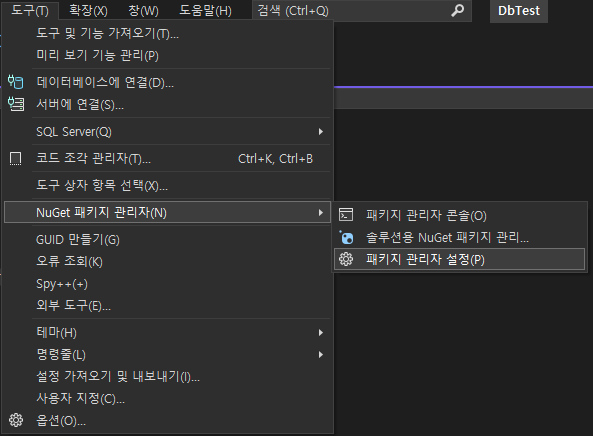The image size is (593, 436).
Task: Click the code snippet manager icon
Action: [x=16, y=158]
